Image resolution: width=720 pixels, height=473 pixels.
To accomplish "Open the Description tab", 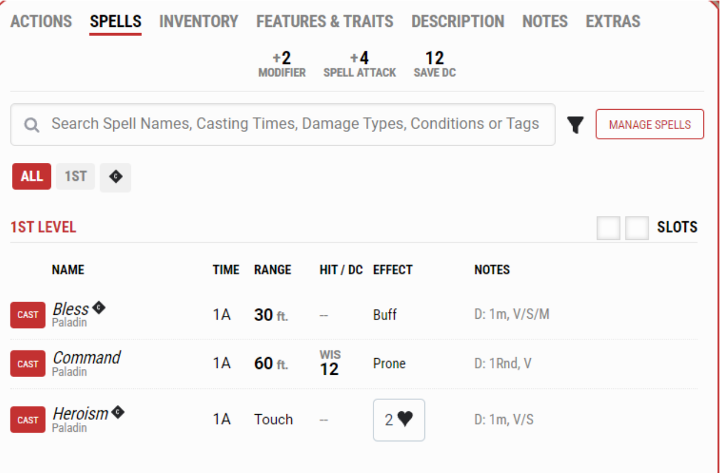I will pyautogui.click(x=458, y=22).
